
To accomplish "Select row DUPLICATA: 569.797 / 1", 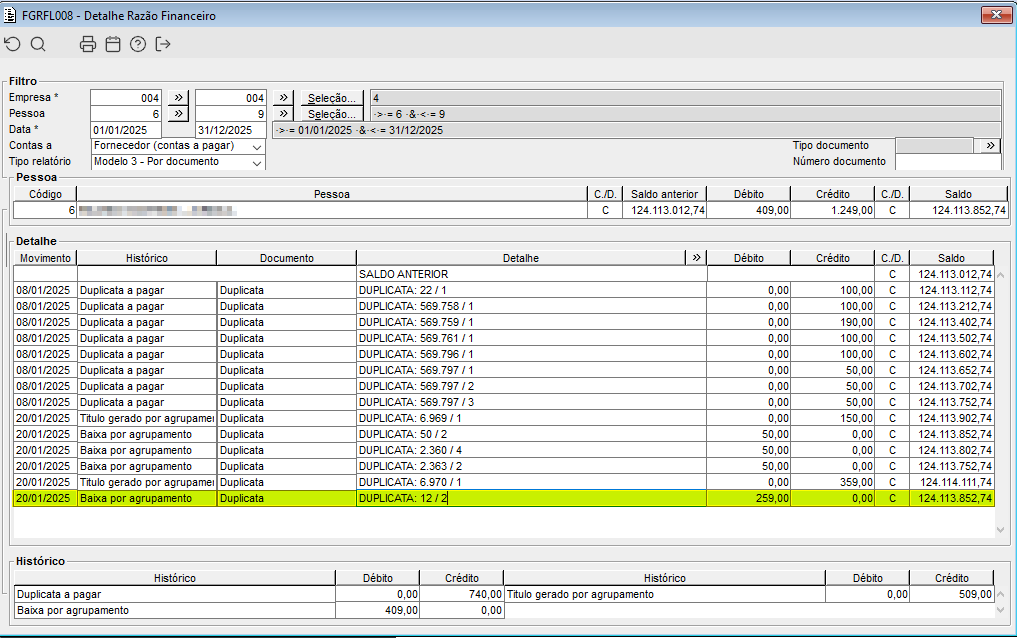I will (x=503, y=370).
